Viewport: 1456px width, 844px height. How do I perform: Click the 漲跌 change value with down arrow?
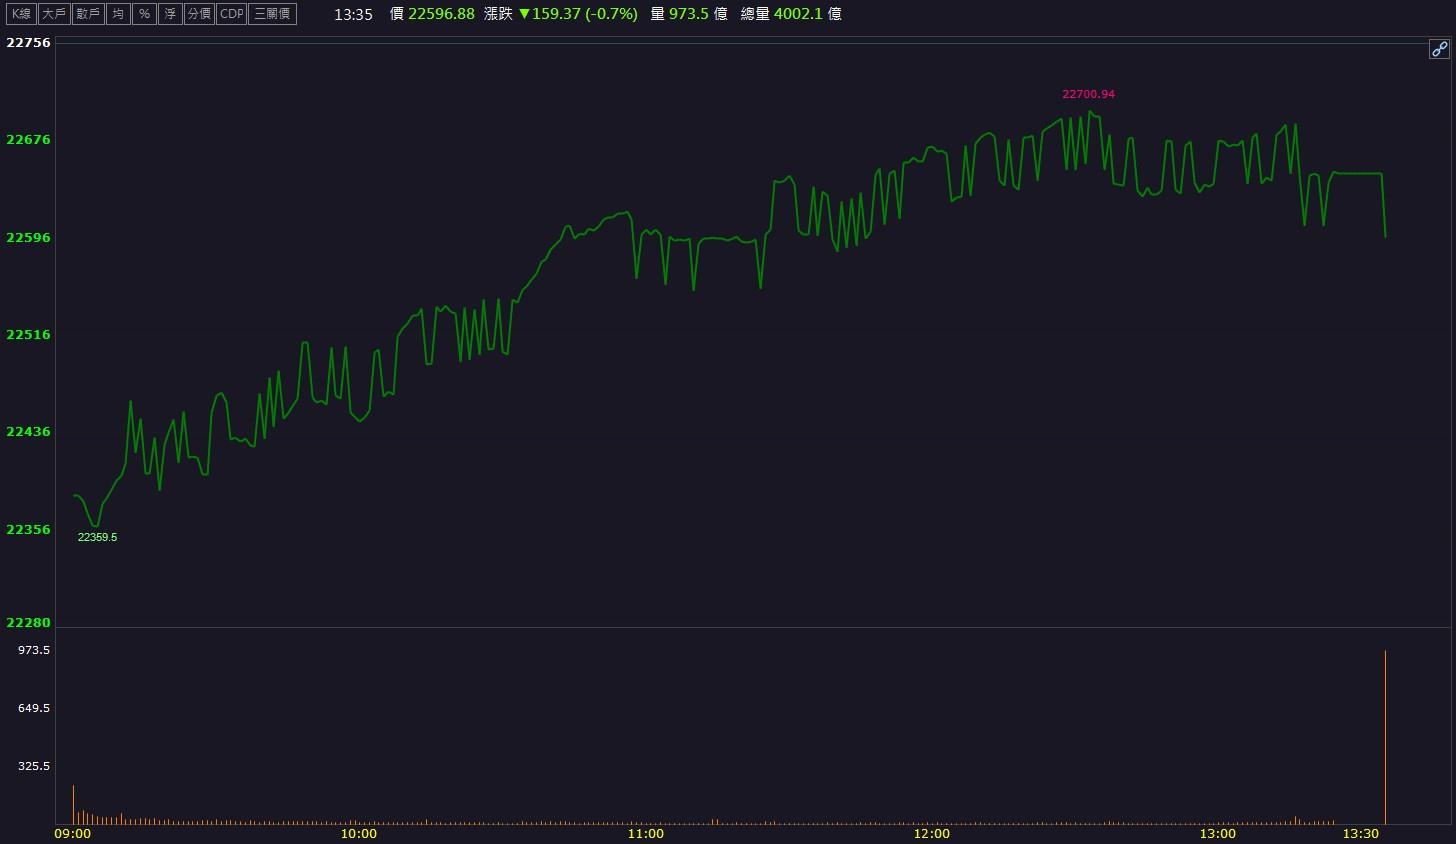pyautogui.click(x=577, y=14)
